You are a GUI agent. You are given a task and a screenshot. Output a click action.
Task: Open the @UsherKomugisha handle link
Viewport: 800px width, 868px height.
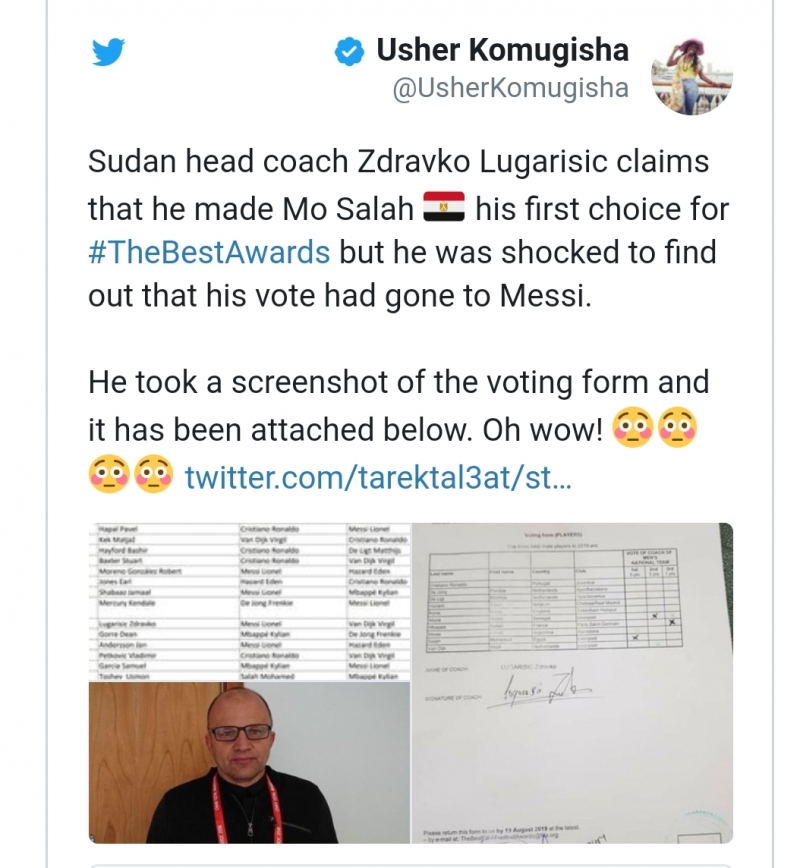[x=510, y=88]
